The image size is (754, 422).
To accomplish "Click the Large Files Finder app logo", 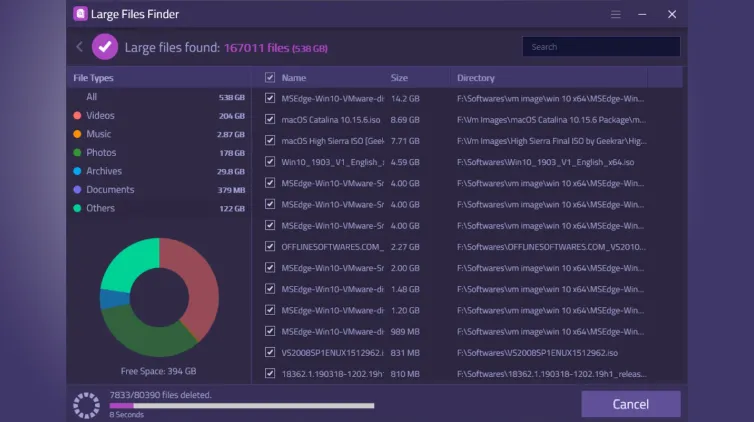I will pos(80,13).
